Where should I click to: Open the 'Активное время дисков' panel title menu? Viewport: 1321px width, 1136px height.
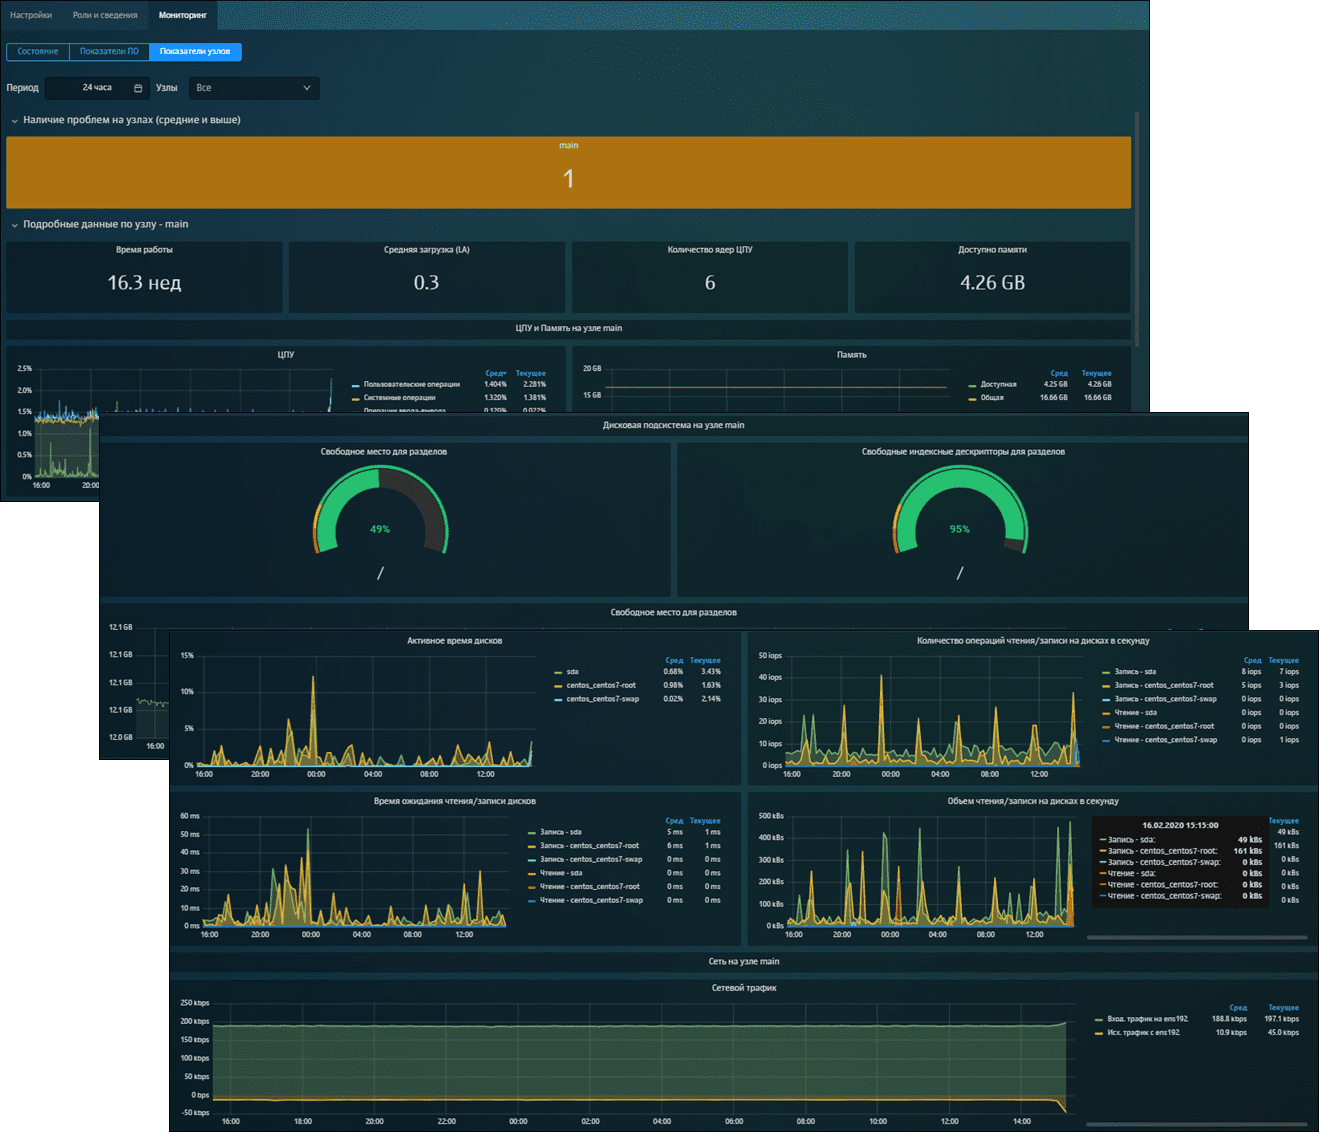point(455,641)
